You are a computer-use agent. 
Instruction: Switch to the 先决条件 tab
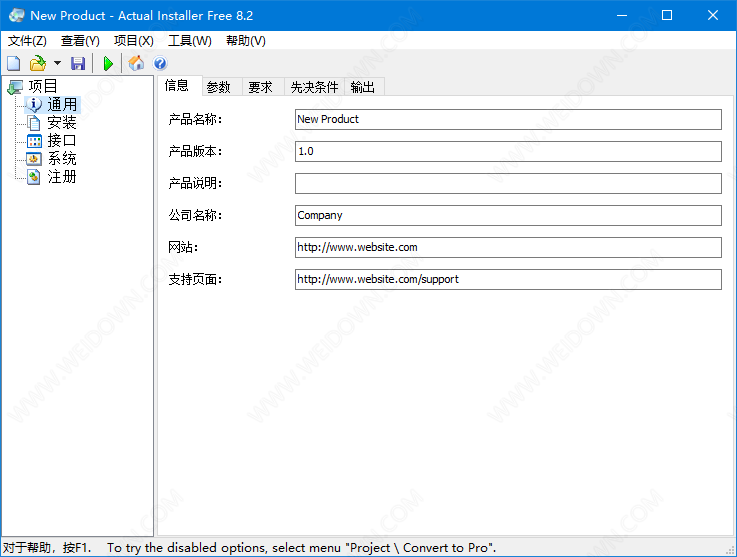point(314,87)
